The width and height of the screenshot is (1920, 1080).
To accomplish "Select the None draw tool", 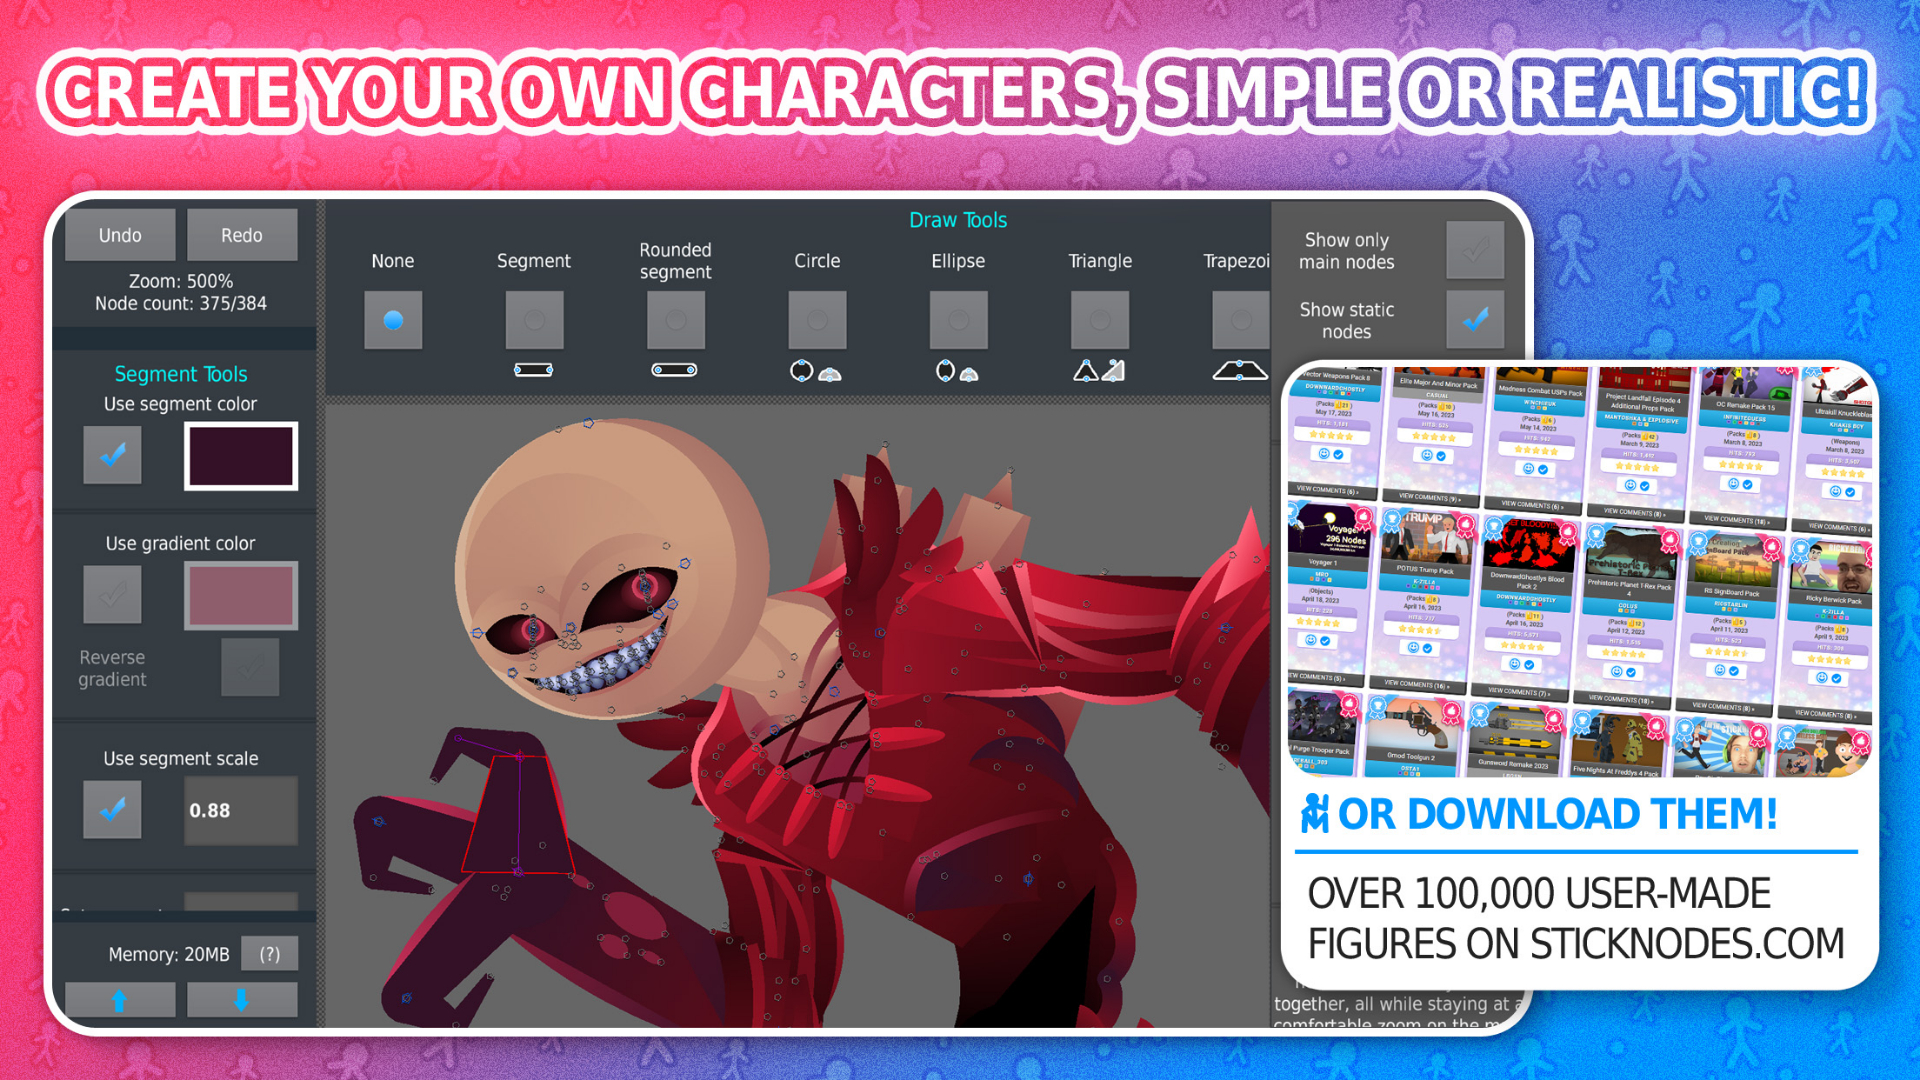I will coord(390,319).
